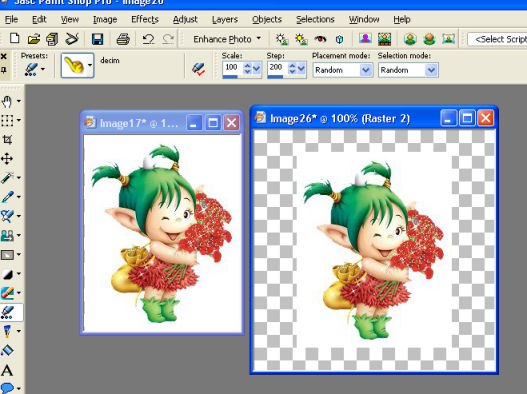Select the Preset Shape tool

click(x=7, y=388)
